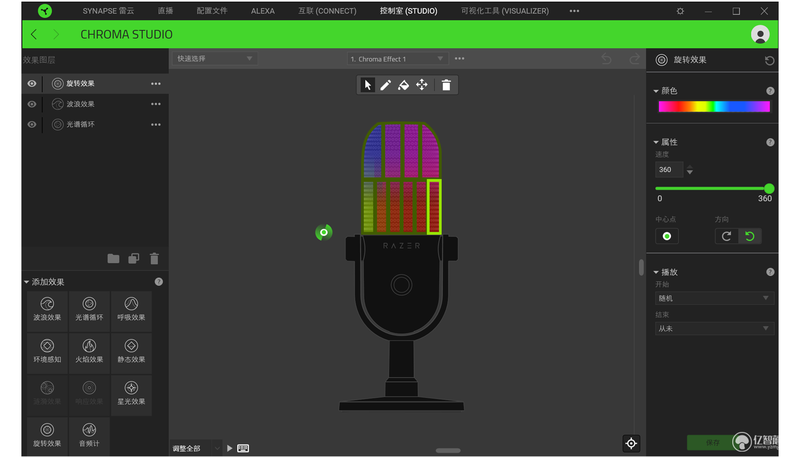800x457 pixels.
Task: Click the green 保存 save button
Action: 713,442
